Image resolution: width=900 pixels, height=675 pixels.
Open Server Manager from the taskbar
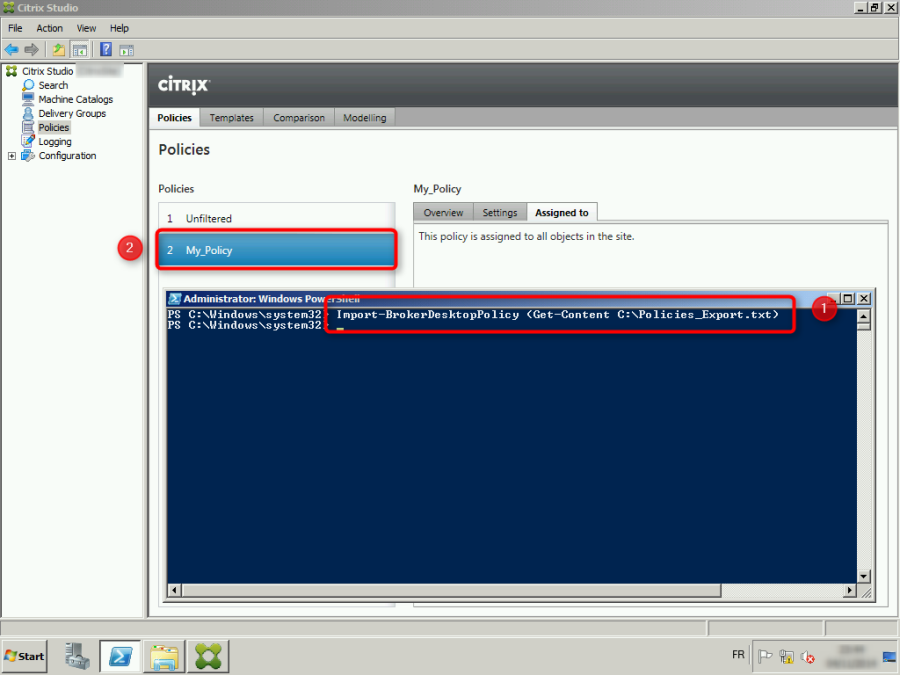(x=77, y=656)
